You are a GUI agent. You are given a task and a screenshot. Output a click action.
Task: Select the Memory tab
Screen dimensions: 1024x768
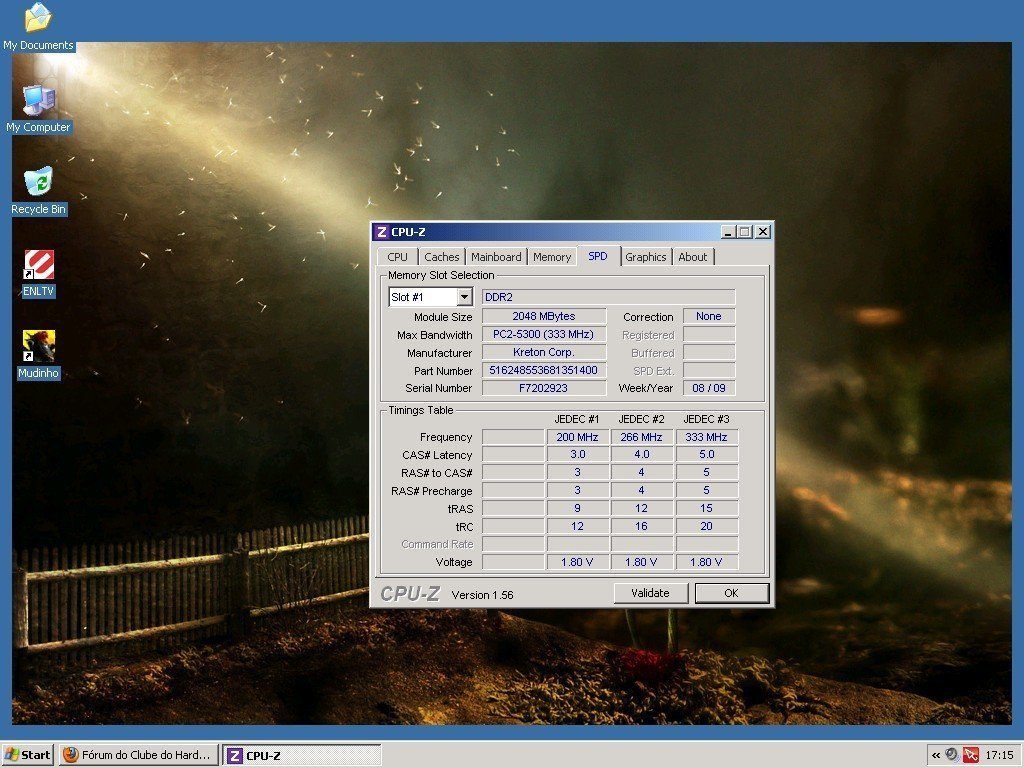pyautogui.click(x=552, y=257)
